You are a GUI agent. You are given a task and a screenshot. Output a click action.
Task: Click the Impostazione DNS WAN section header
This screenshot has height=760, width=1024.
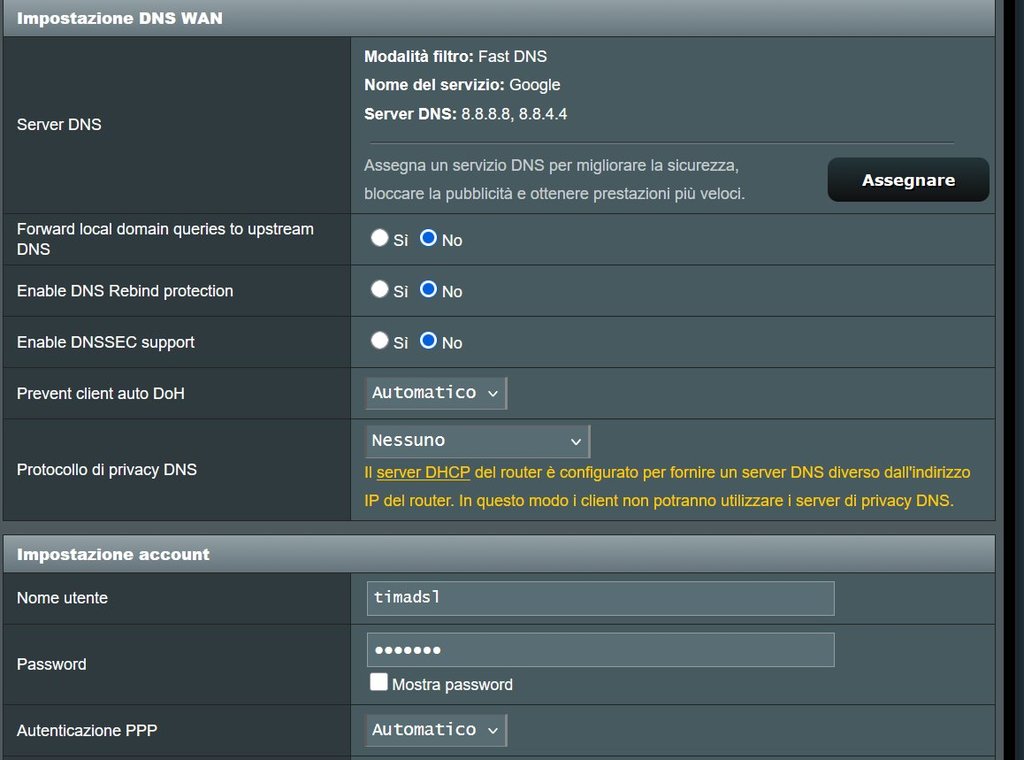pyautogui.click(x=120, y=18)
